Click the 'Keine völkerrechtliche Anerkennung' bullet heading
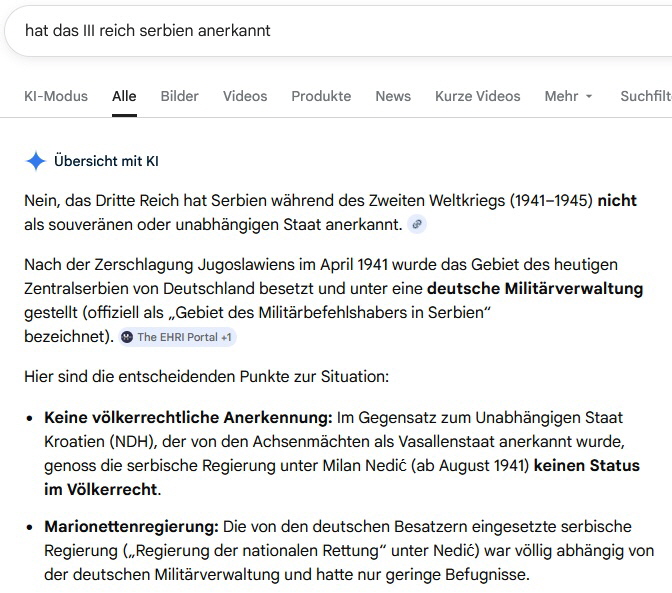The width and height of the screenshot is (672, 593). point(188,417)
